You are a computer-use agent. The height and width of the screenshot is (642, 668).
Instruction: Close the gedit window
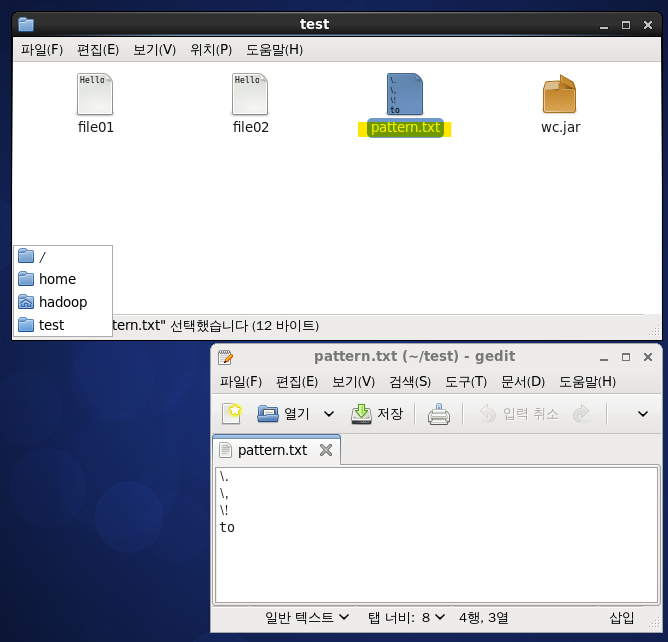point(648,357)
